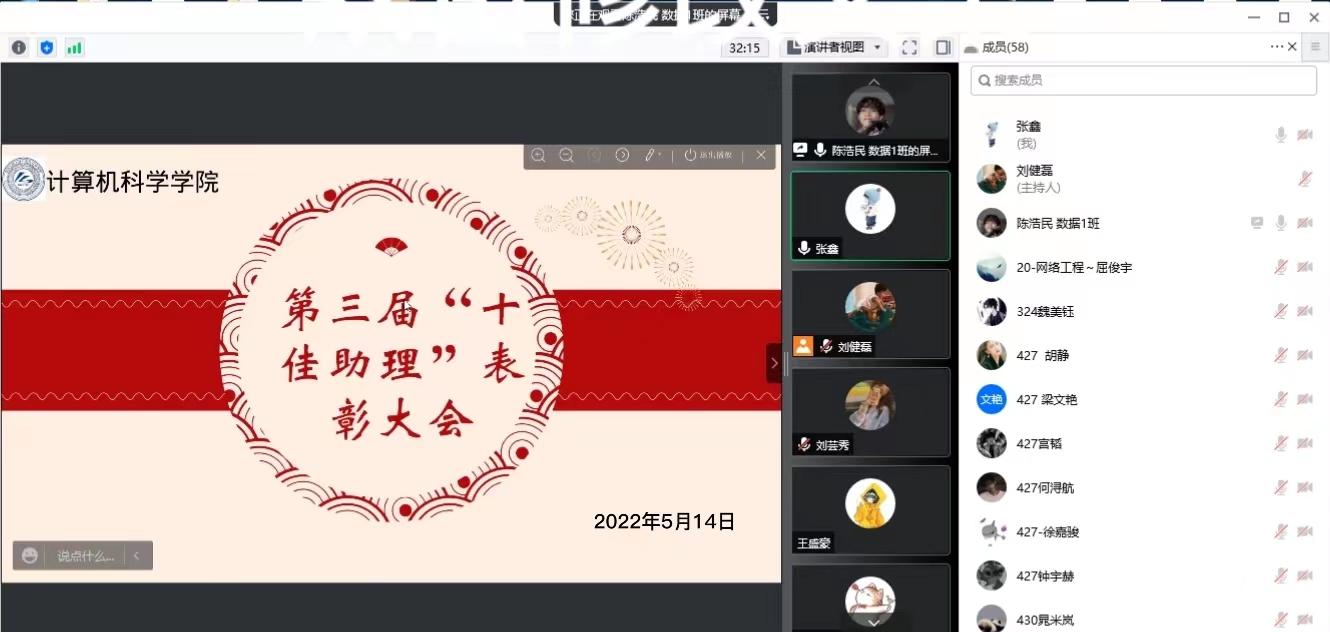The image size is (1330, 632).
Task: Toggle microphone for 陈浩民 数据1班 in list
Action: pos(1280,223)
